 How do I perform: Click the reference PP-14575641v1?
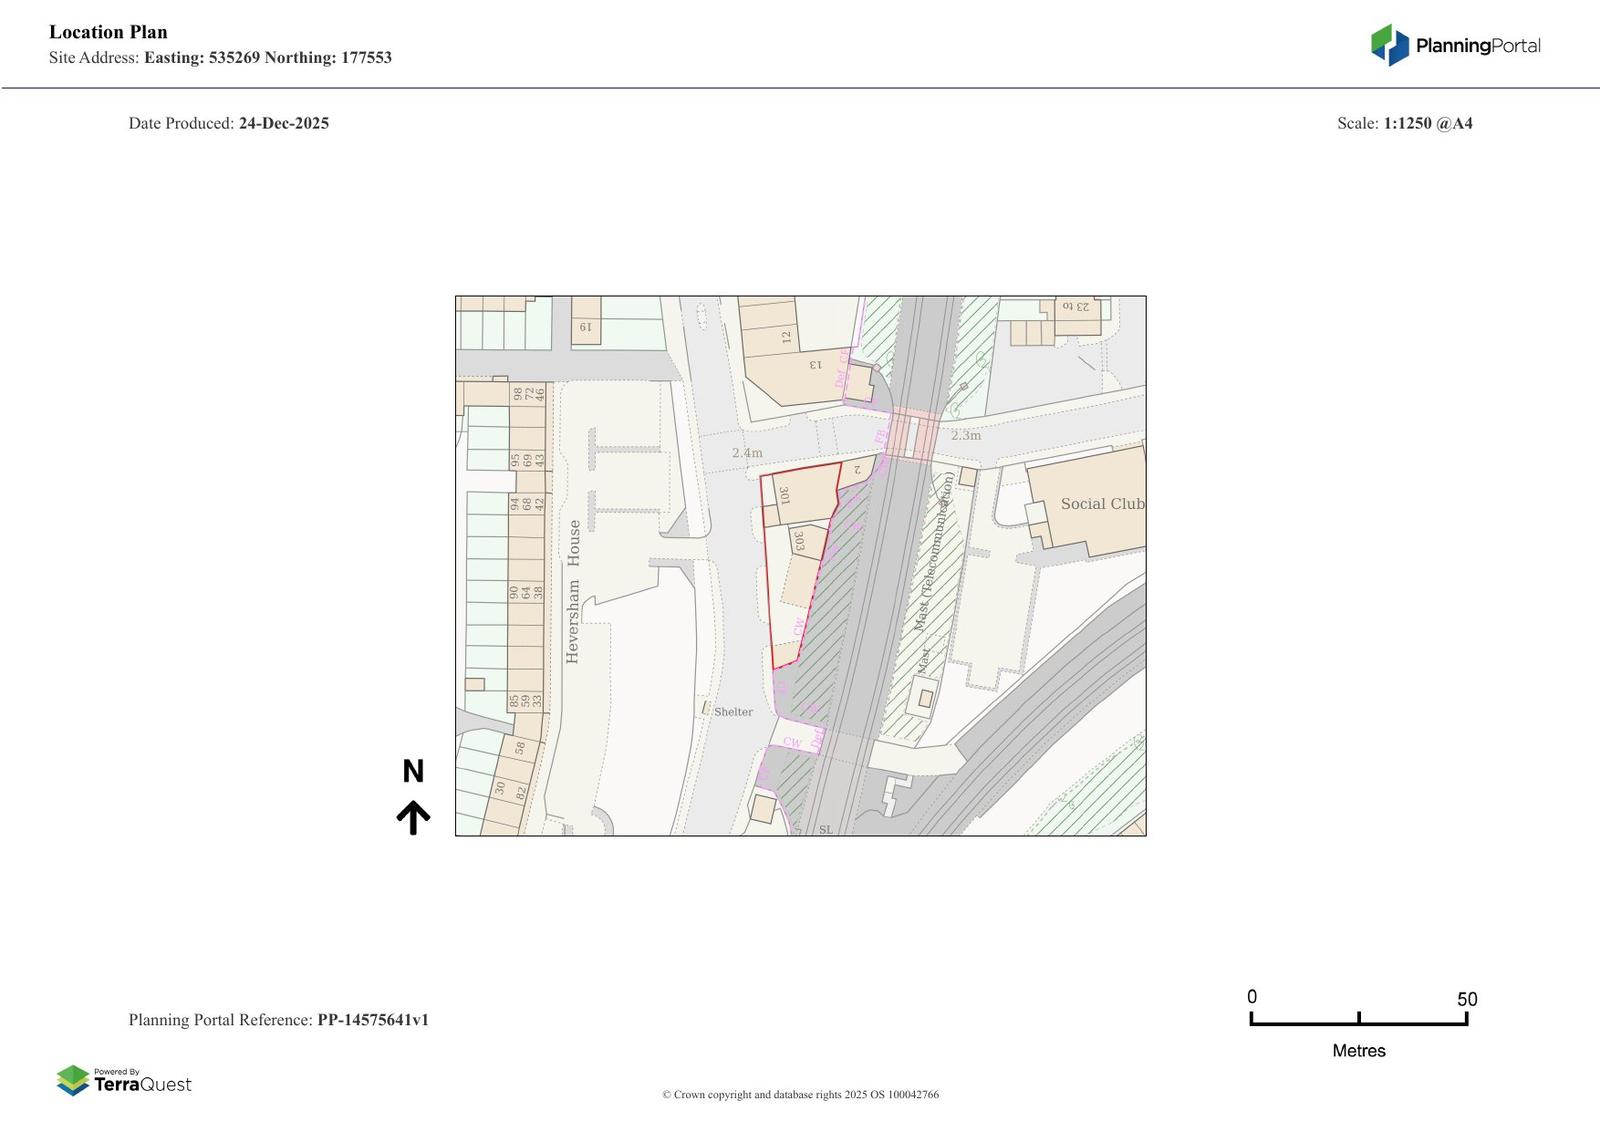[372, 1020]
